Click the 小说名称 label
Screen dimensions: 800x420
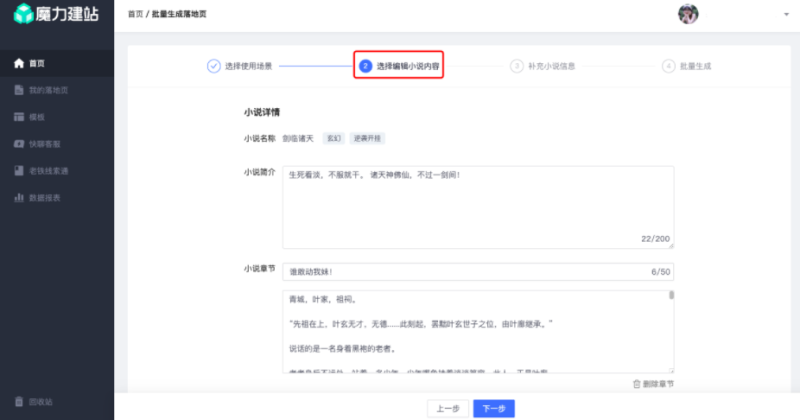point(259,138)
